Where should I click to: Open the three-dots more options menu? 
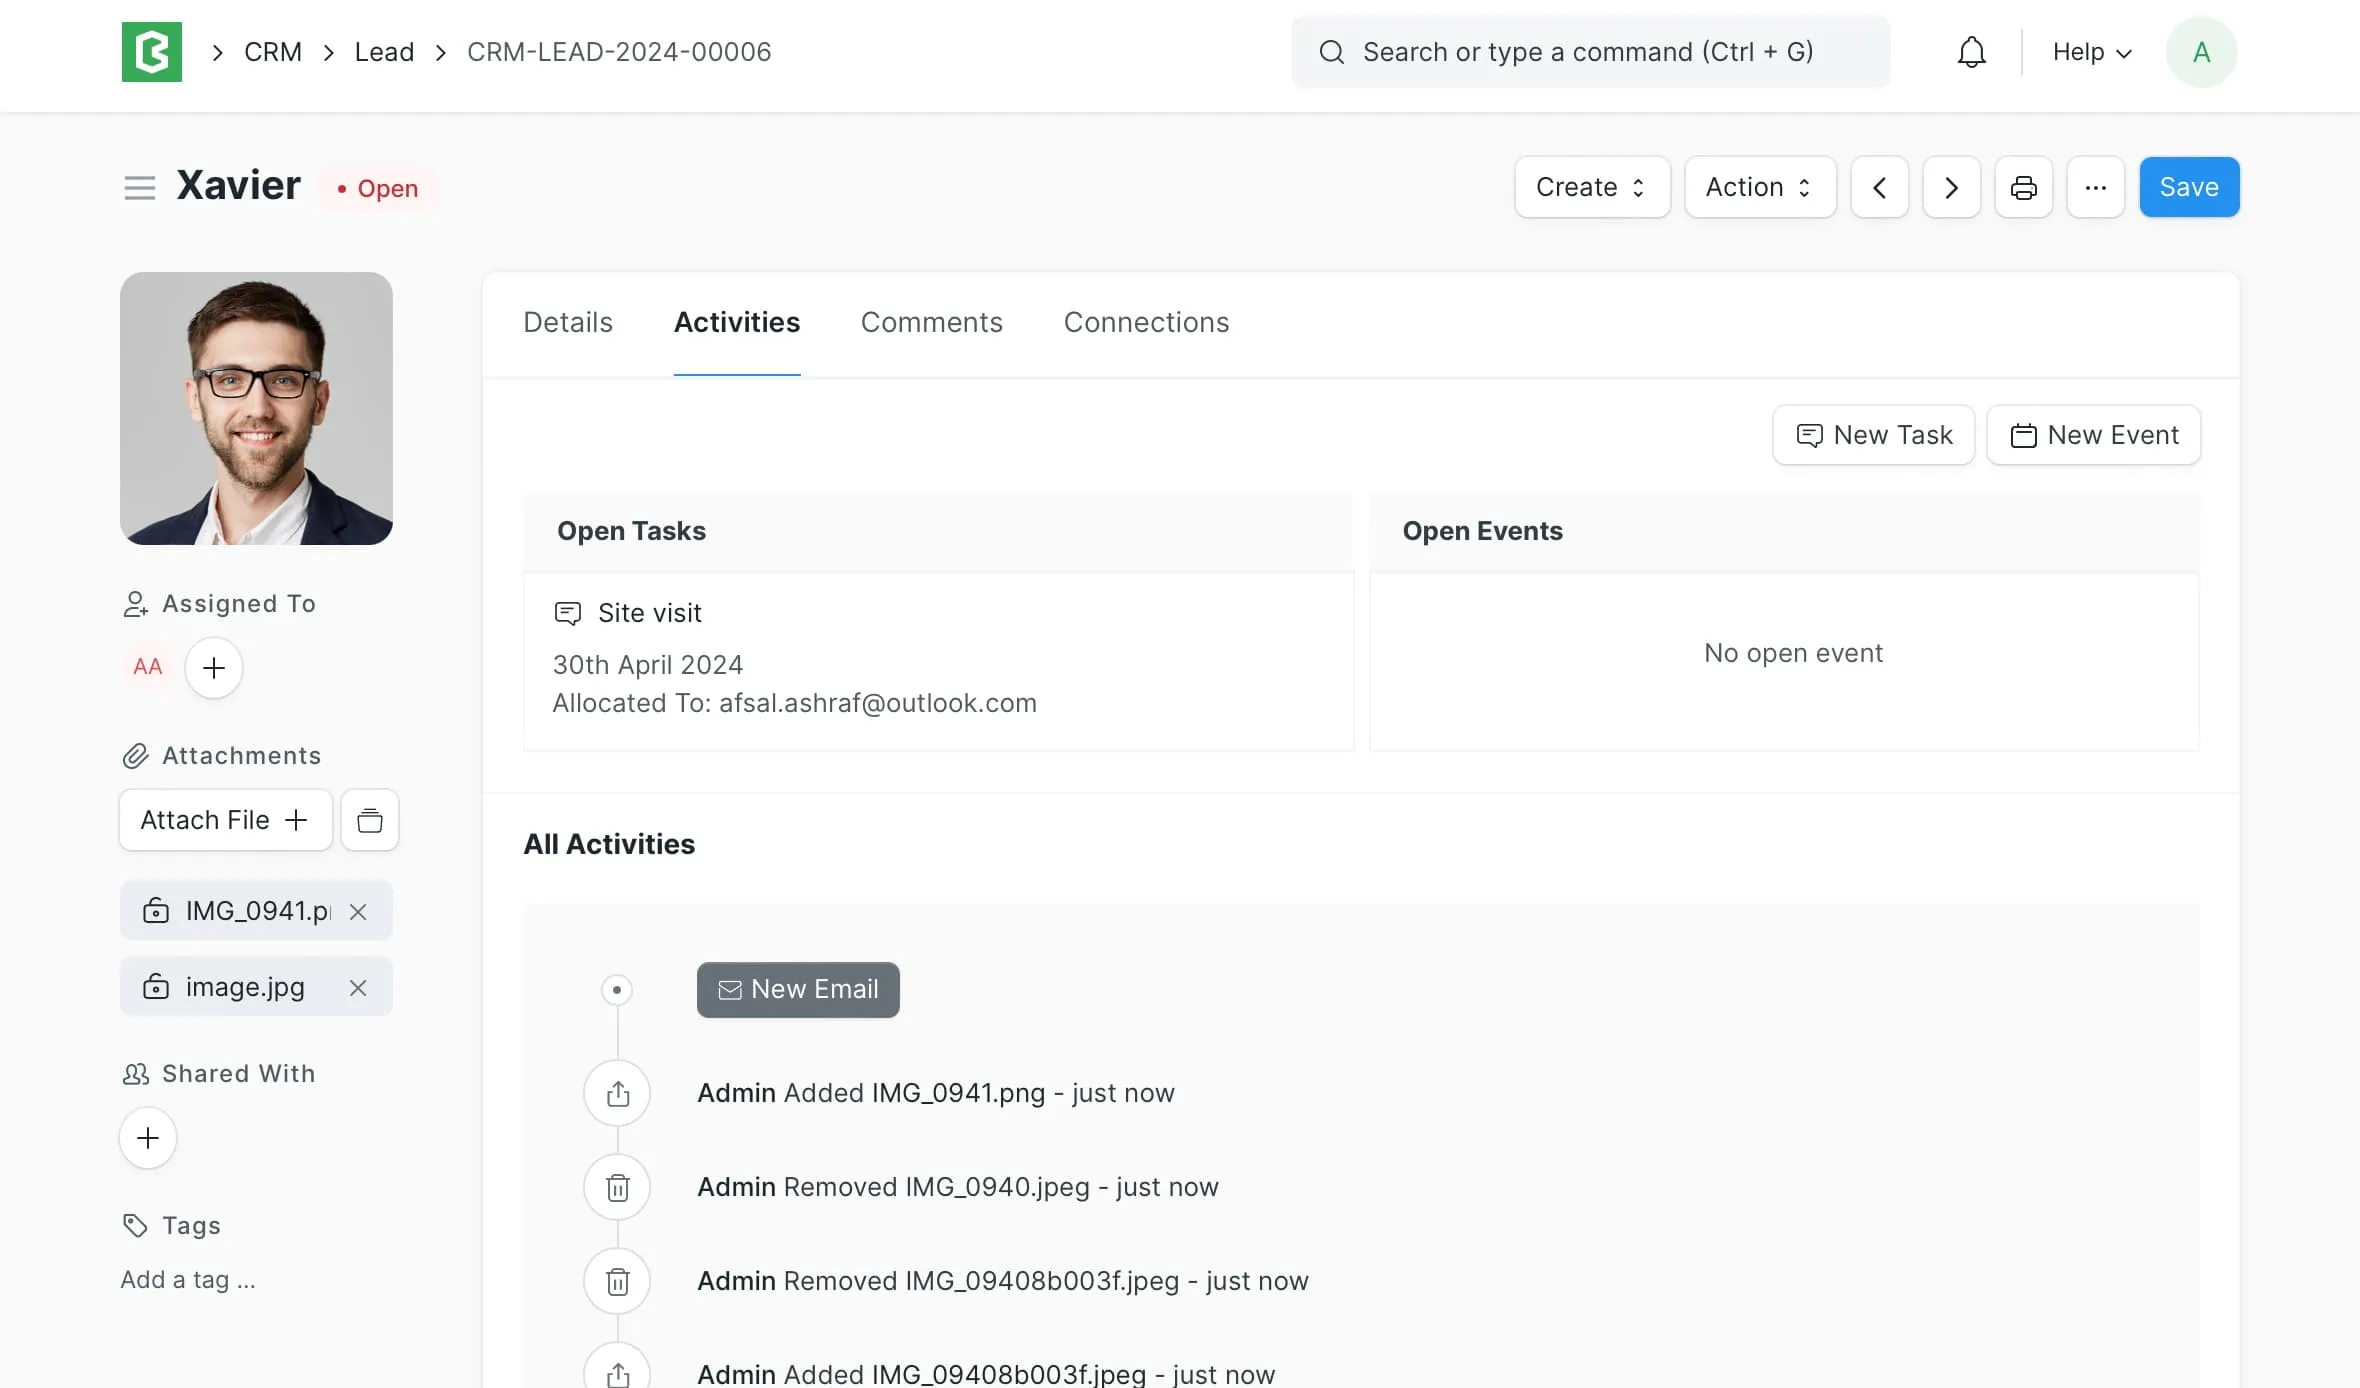click(x=2095, y=187)
